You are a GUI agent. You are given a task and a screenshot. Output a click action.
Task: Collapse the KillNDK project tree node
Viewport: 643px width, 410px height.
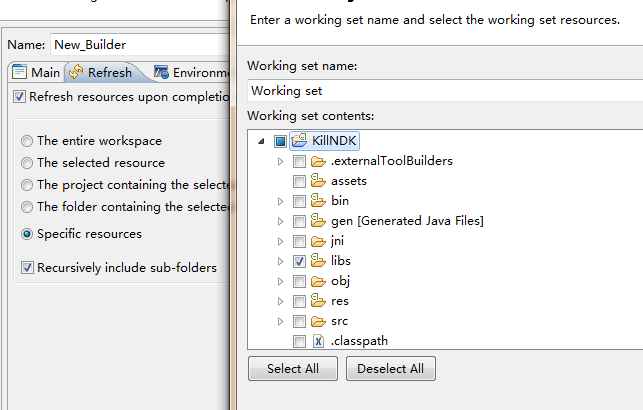coord(262,141)
